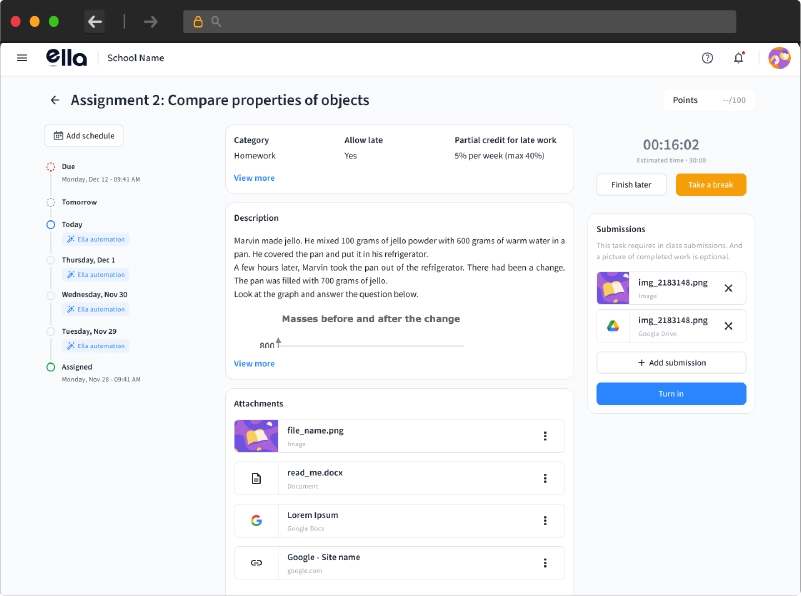Click Add submission
801x596 pixels.
671,363
